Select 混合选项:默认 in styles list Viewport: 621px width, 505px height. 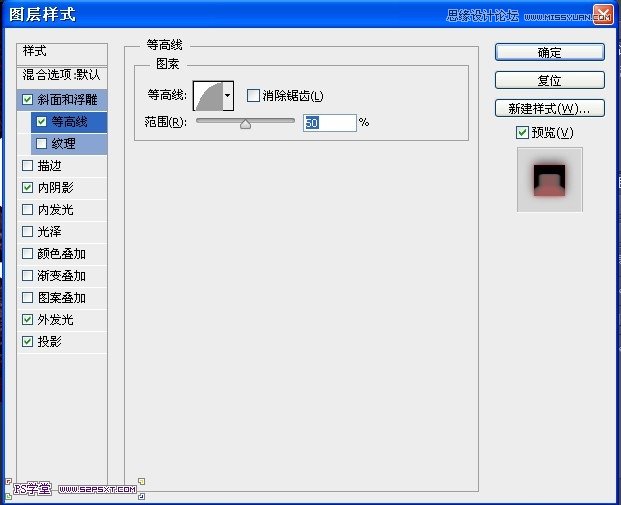[x=62, y=77]
